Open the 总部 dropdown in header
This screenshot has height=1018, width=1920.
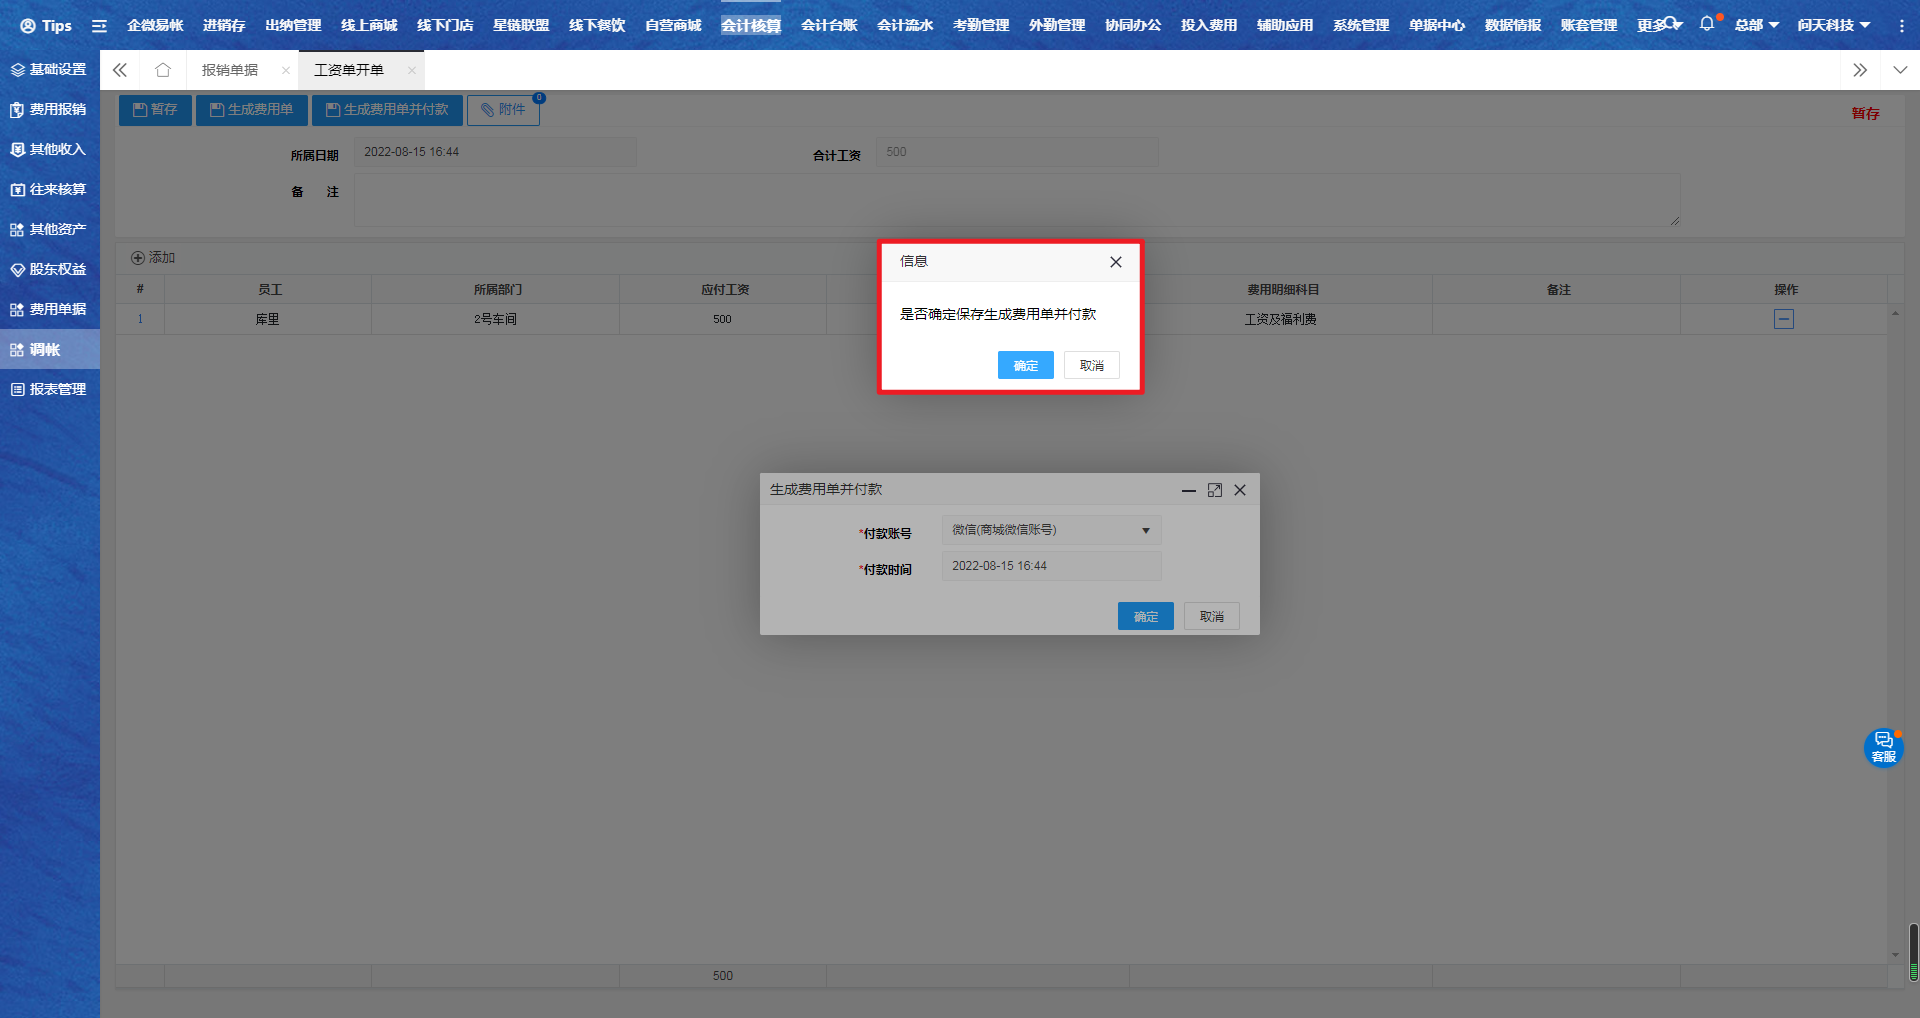pos(1756,25)
